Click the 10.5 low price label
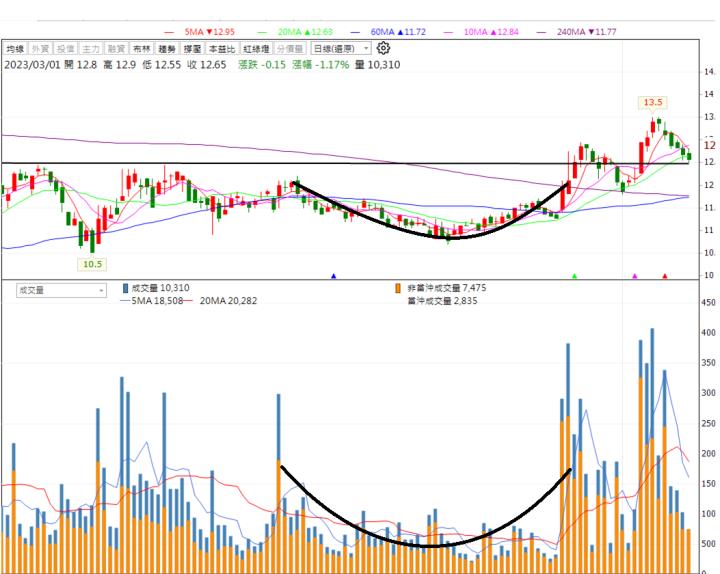 pyautogui.click(x=92, y=264)
